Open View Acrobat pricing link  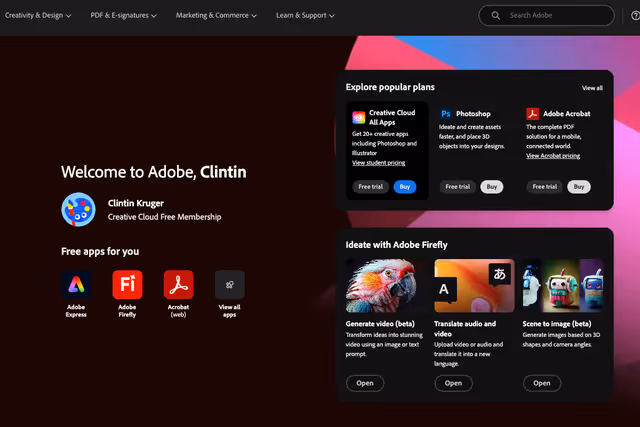(x=553, y=156)
